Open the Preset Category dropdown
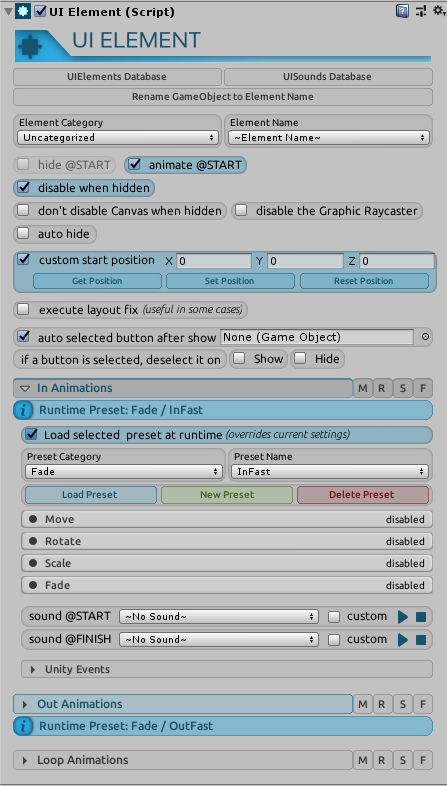Image resolution: width=447 pixels, height=786 pixels. (x=123, y=472)
